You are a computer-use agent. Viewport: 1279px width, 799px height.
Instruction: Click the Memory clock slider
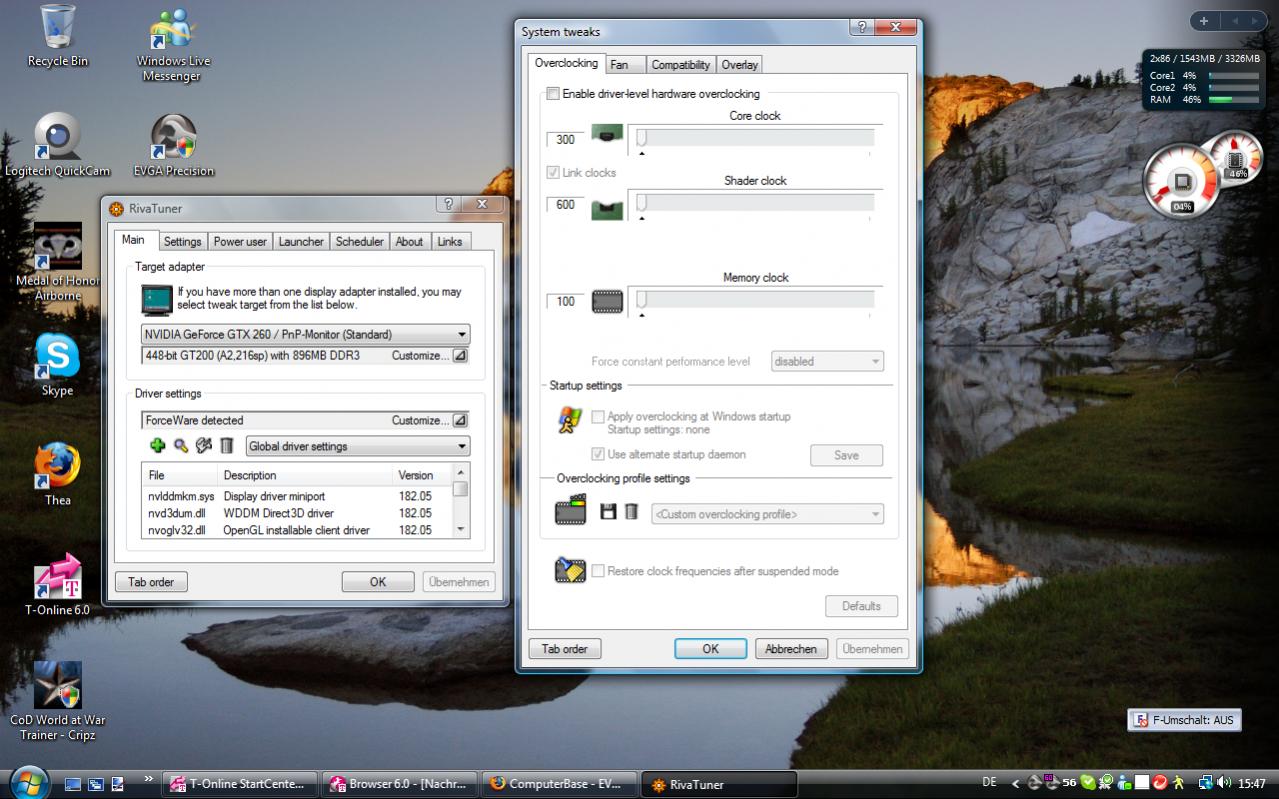tap(755, 299)
